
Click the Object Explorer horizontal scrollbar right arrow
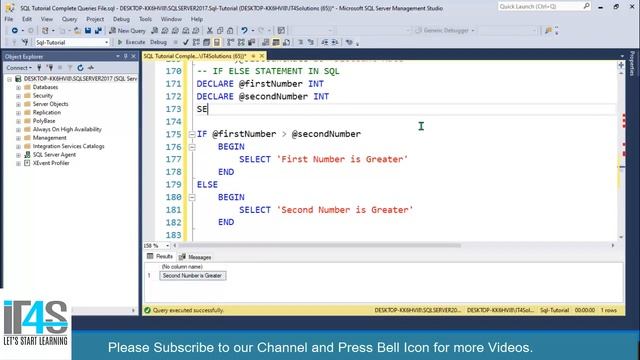pyautogui.click(x=133, y=311)
